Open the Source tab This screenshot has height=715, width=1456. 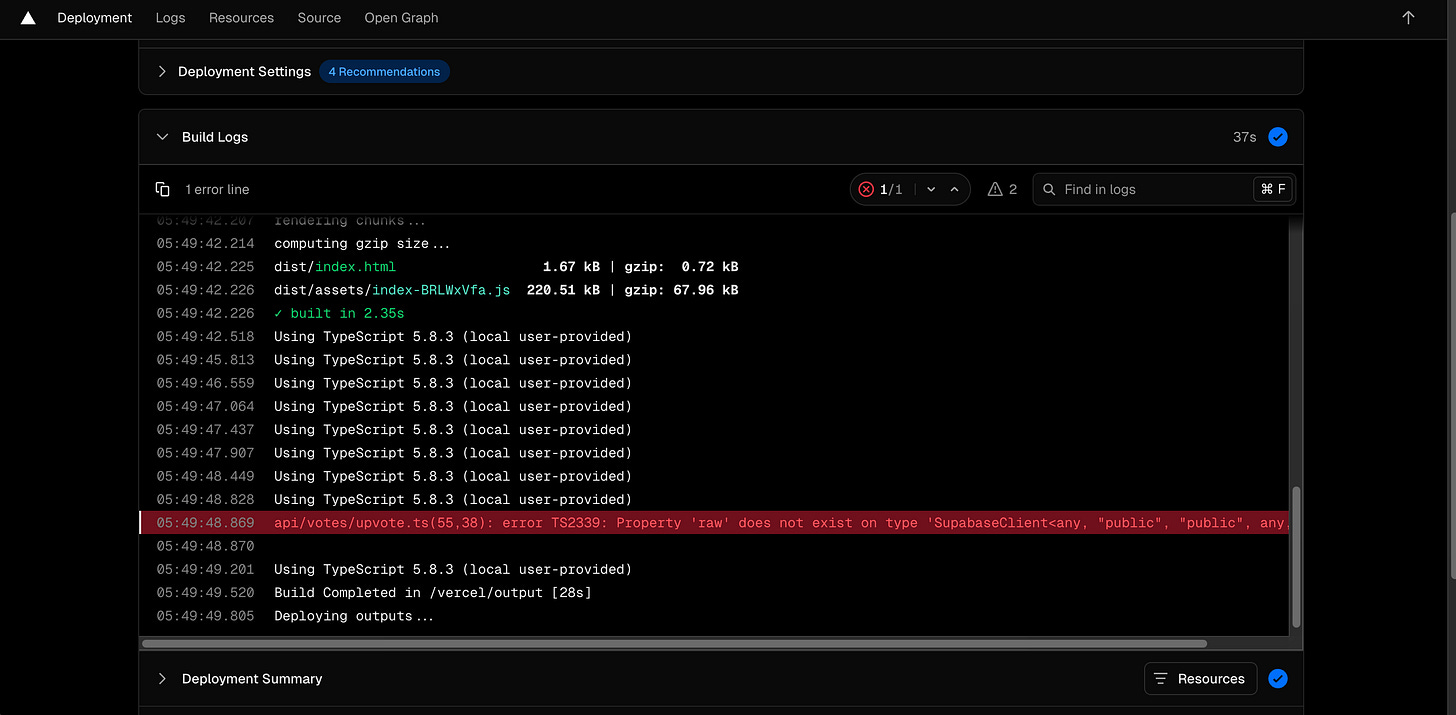pyautogui.click(x=318, y=18)
